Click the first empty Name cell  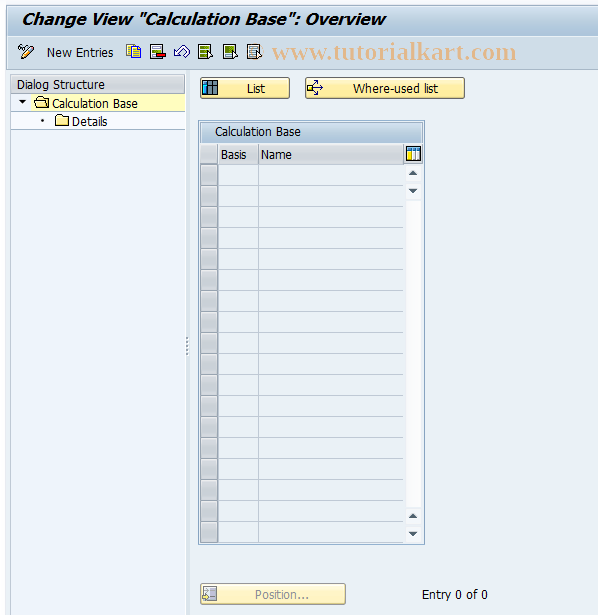[x=331, y=175]
